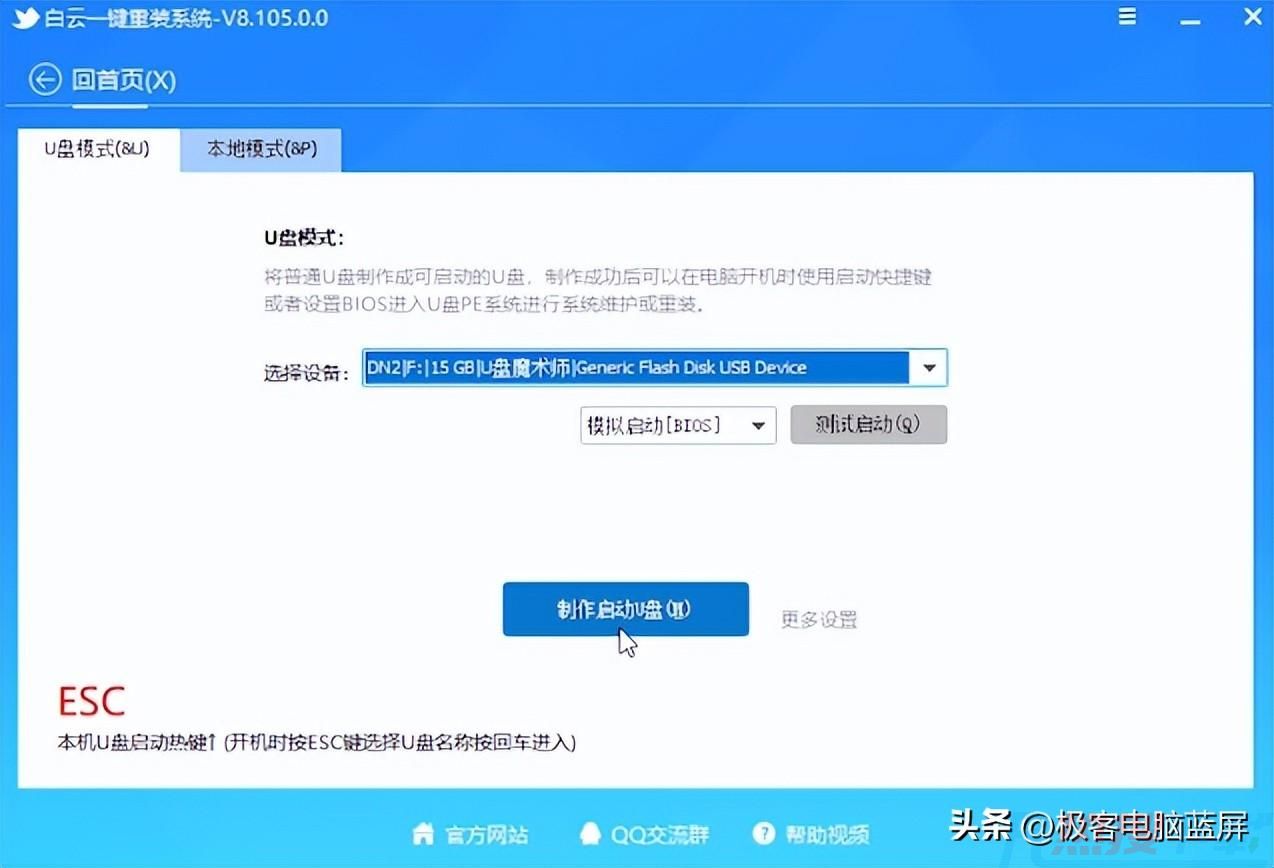Go back via 回首页(X)
1274x868 pixels.
(124, 80)
